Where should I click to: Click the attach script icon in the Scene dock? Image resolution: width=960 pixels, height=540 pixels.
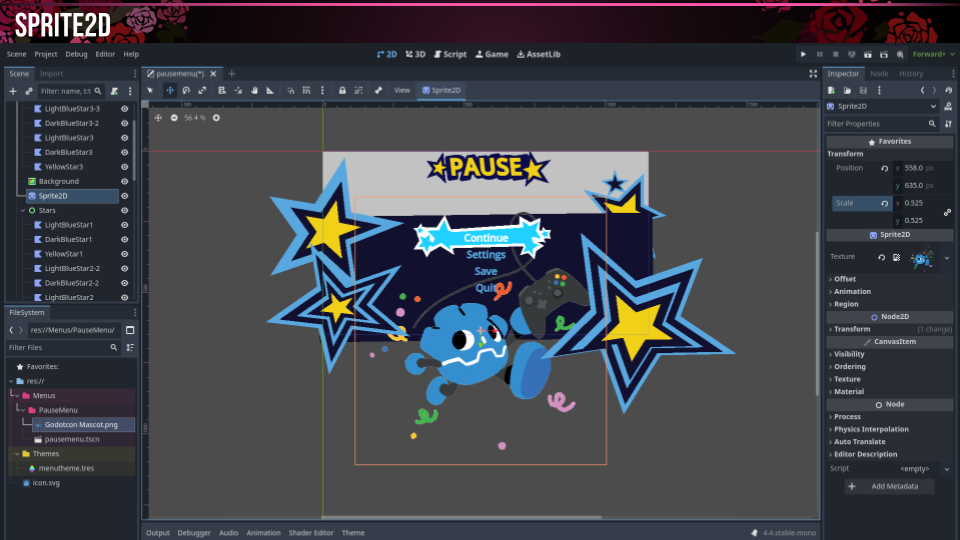(x=114, y=91)
